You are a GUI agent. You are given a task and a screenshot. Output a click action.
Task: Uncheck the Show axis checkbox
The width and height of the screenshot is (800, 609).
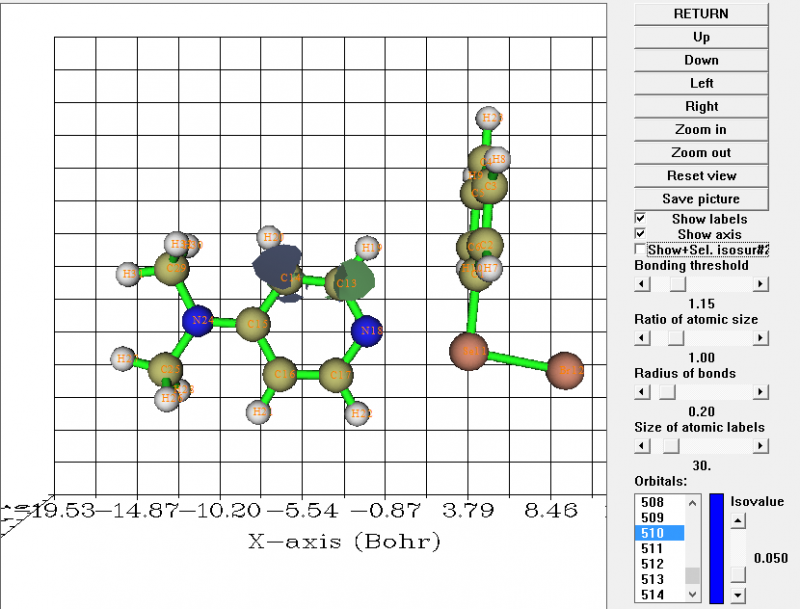pos(640,234)
